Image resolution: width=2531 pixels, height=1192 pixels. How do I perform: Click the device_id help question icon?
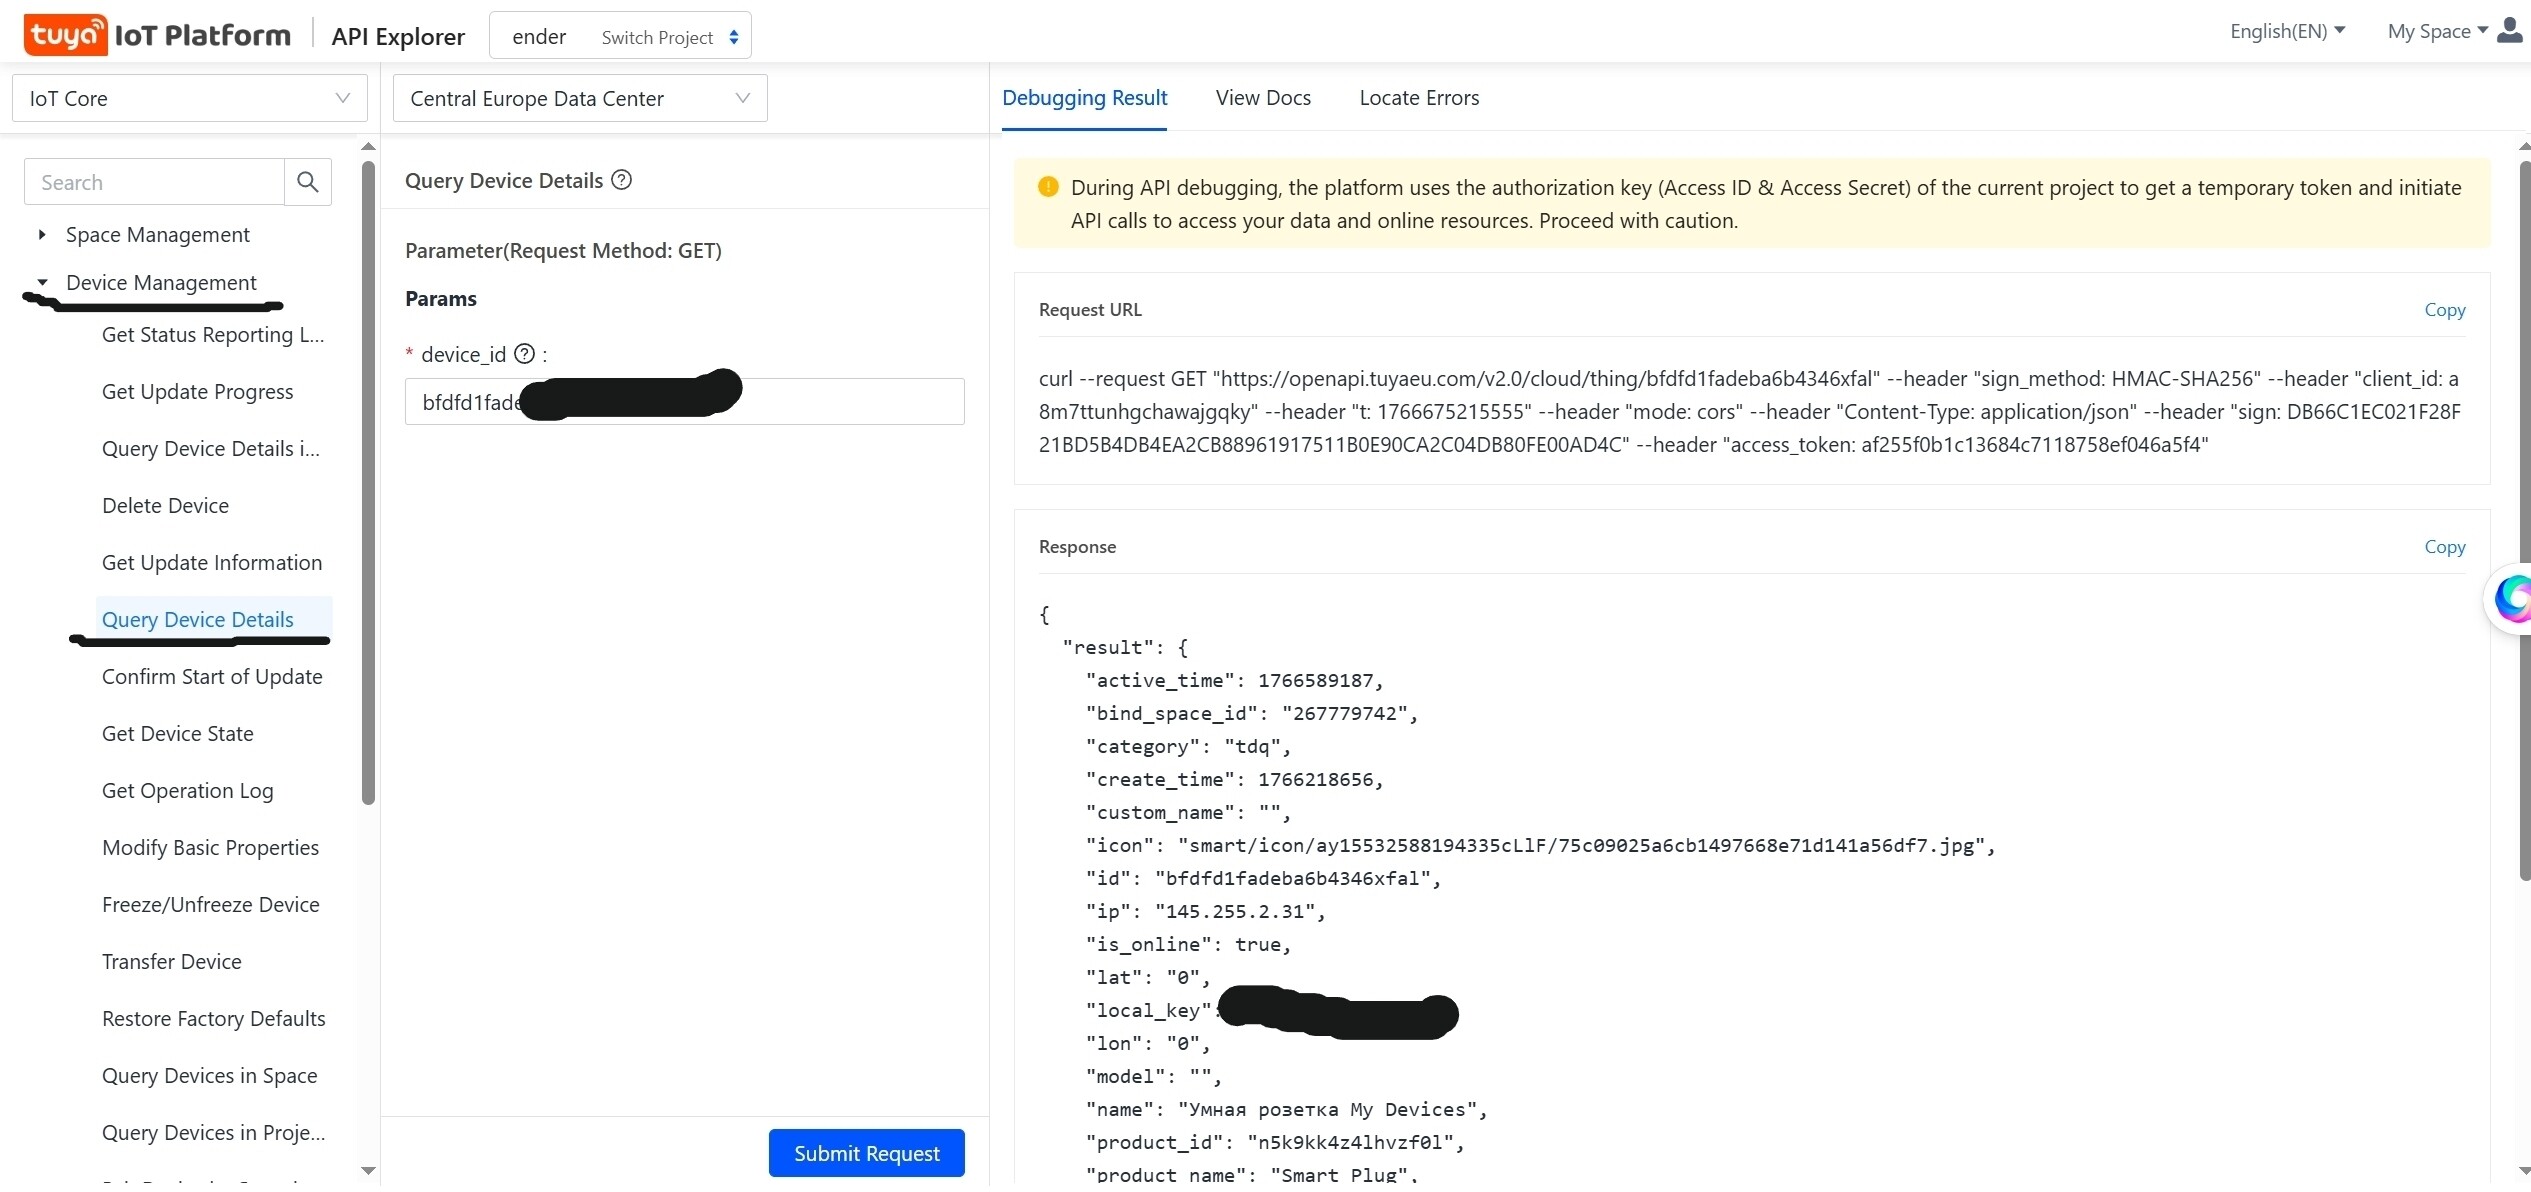click(525, 354)
